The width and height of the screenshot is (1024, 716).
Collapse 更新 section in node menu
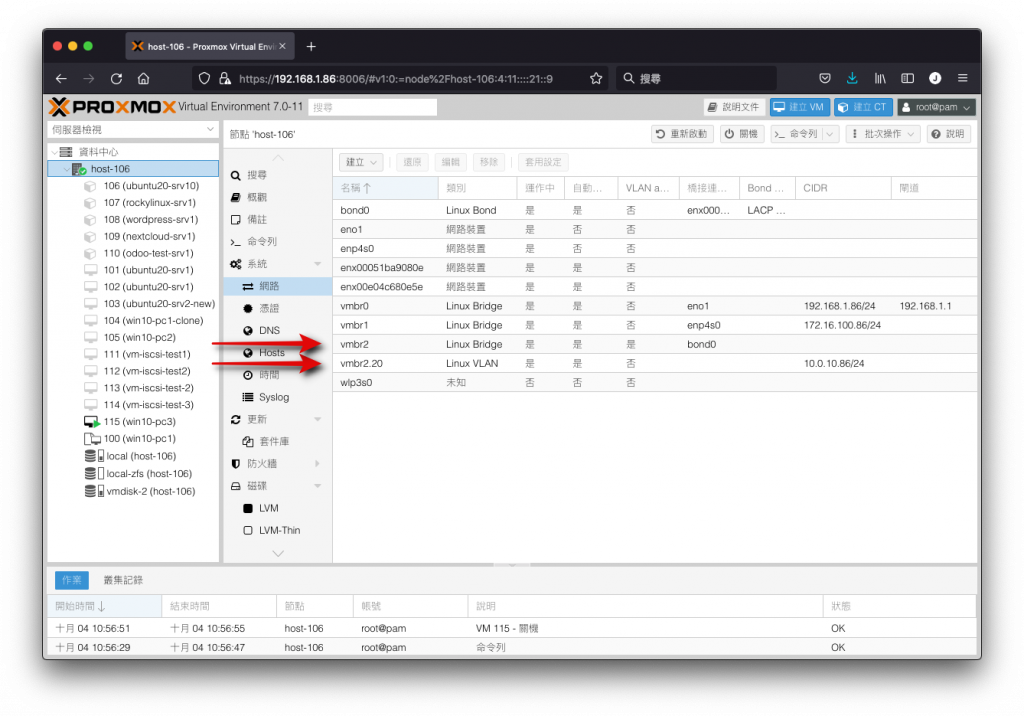[317, 419]
